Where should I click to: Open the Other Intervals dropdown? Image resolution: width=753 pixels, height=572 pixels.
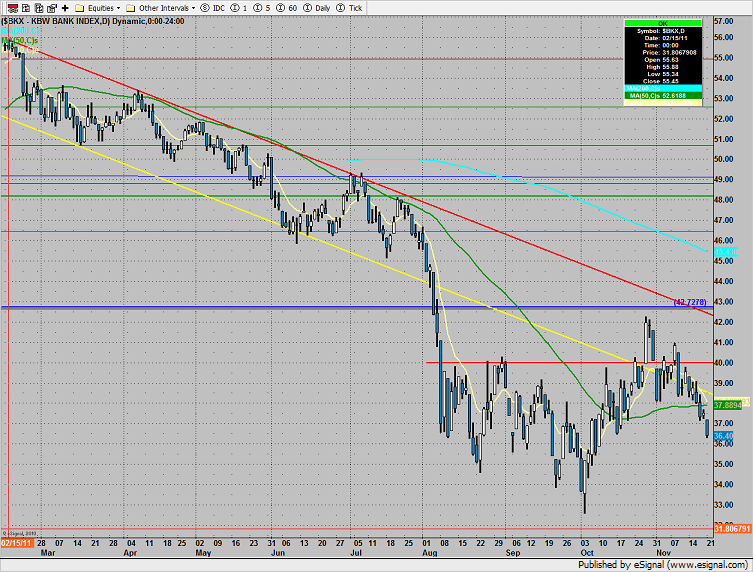tap(160, 8)
